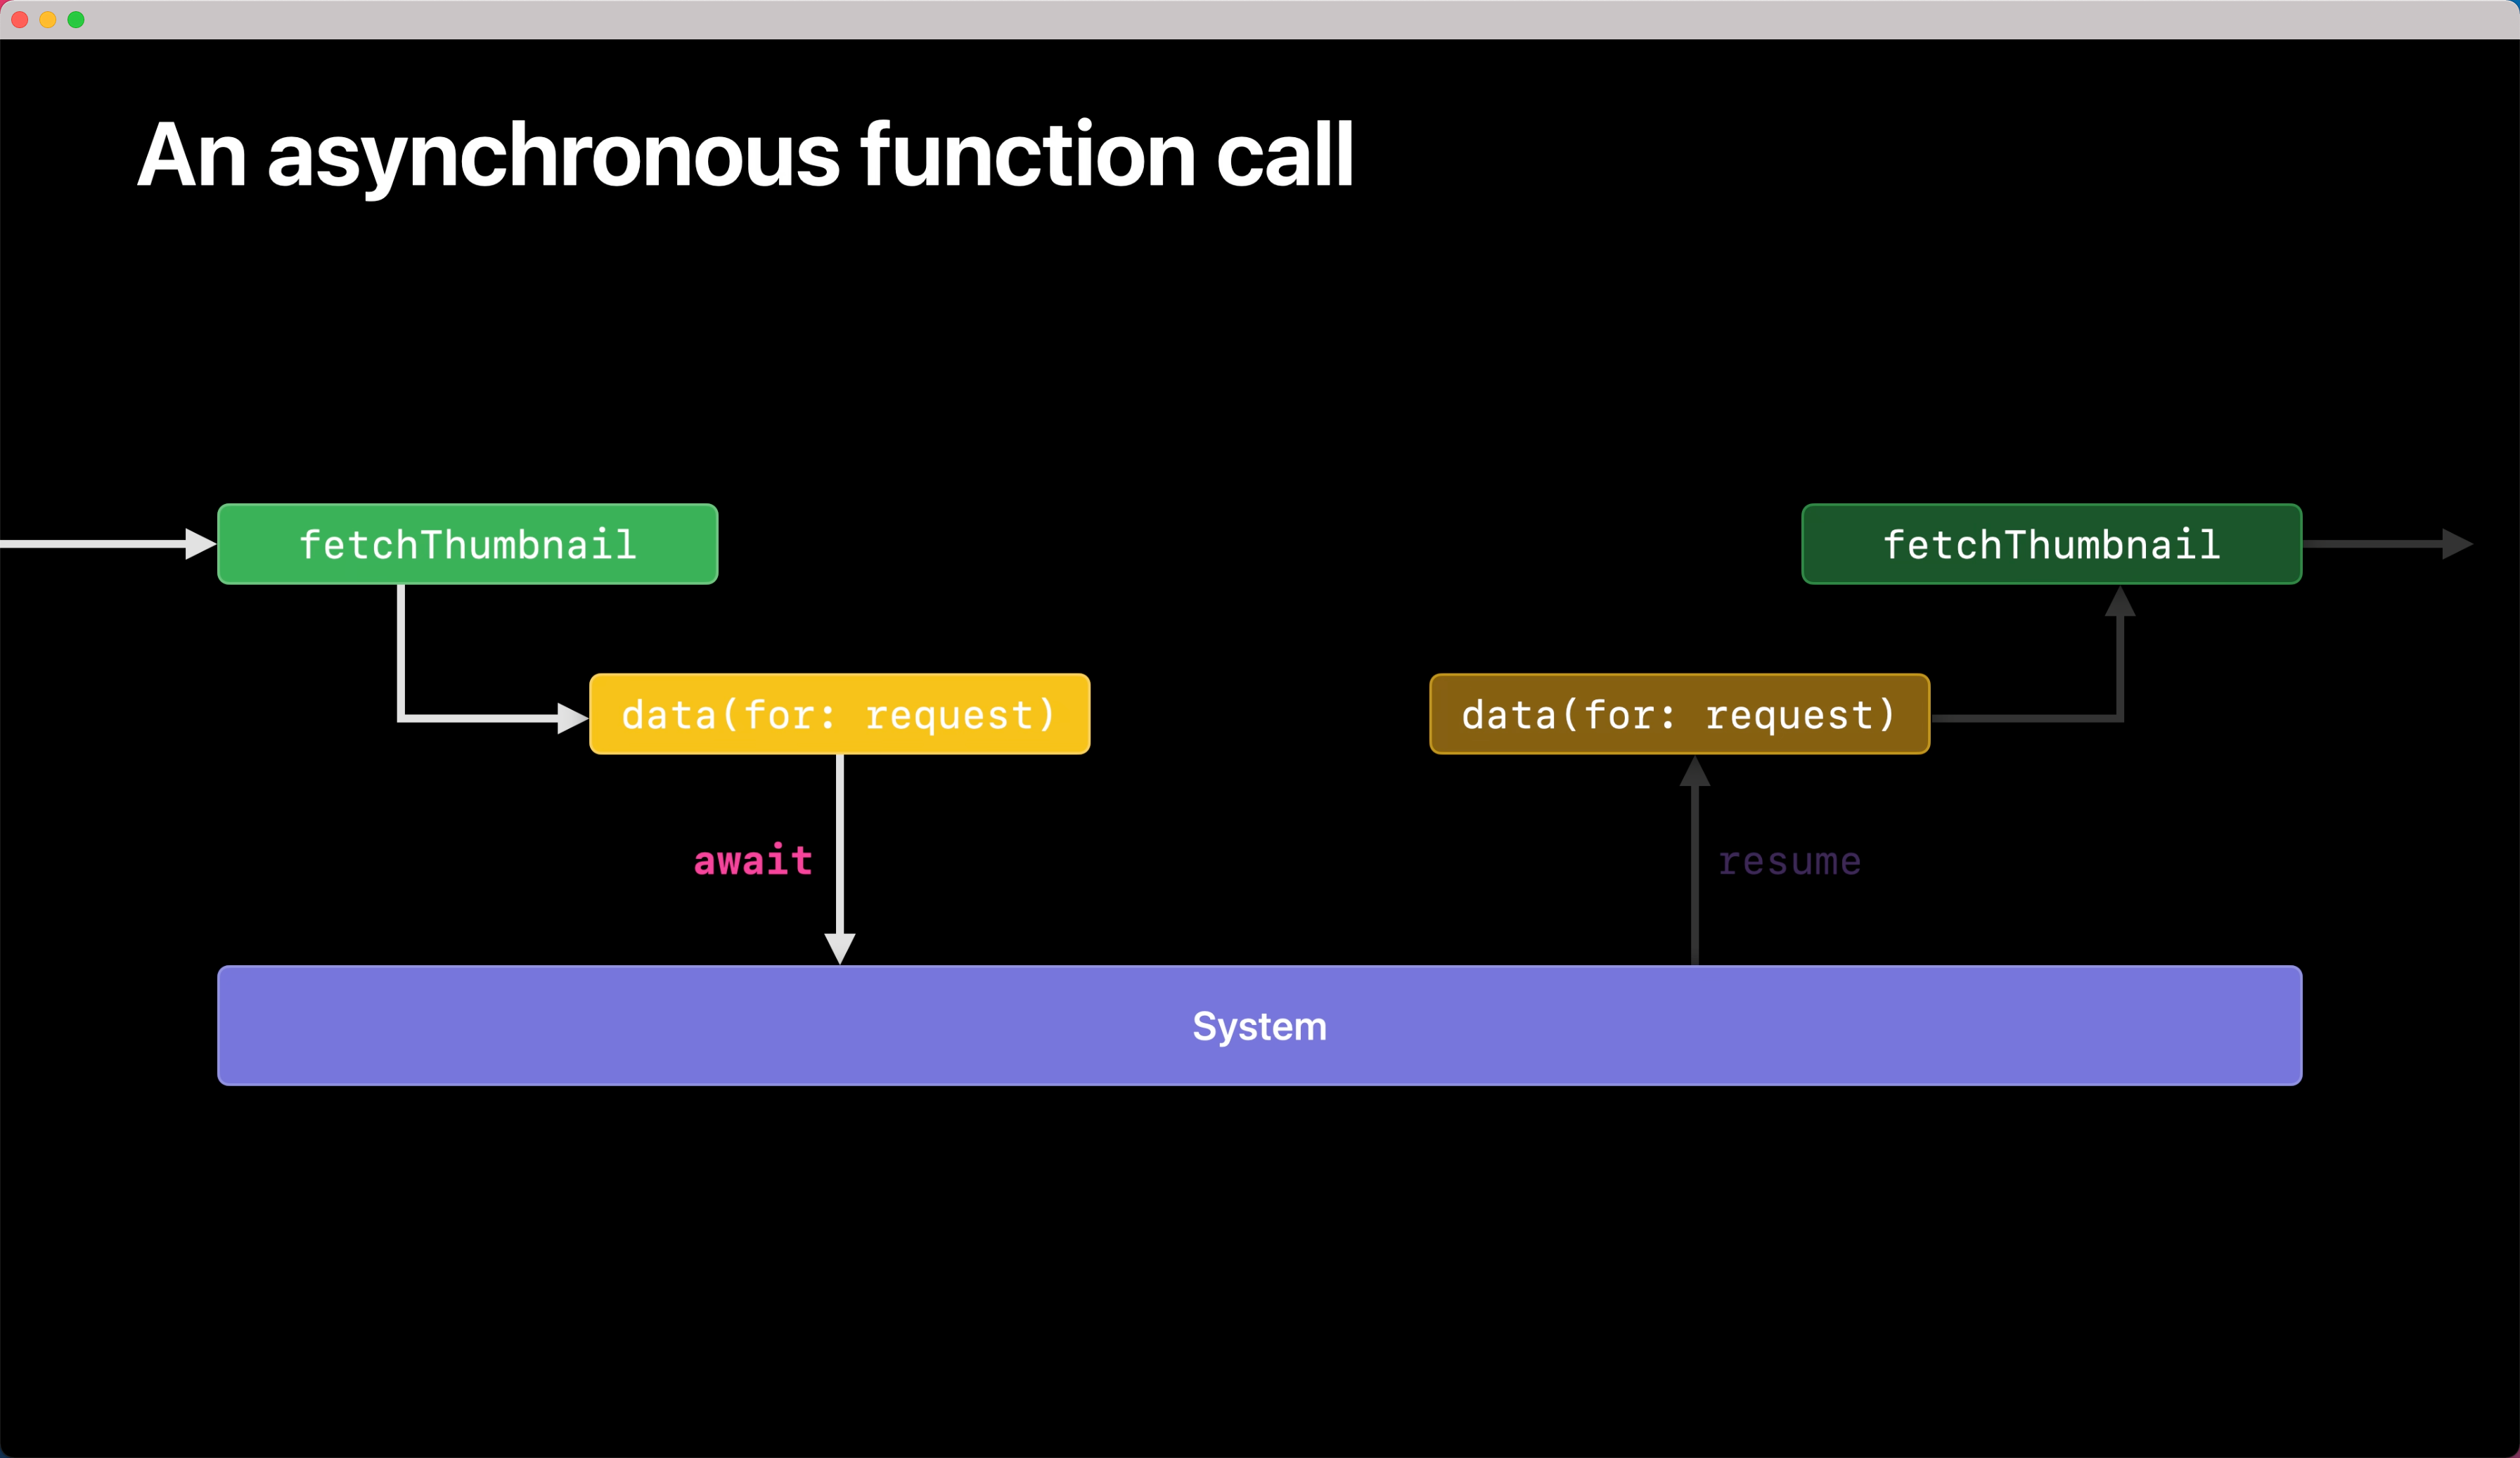Click the purple System bar
Screen dimensions: 2520x1458
(x=1260, y=1026)
